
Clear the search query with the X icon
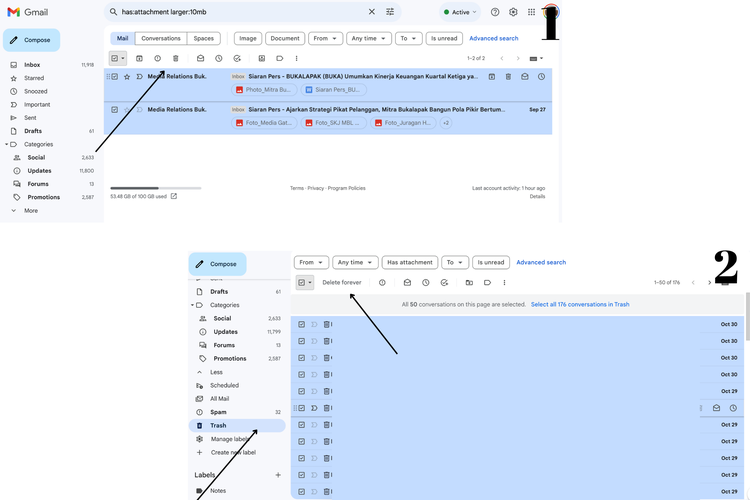(x=372, y=12)
